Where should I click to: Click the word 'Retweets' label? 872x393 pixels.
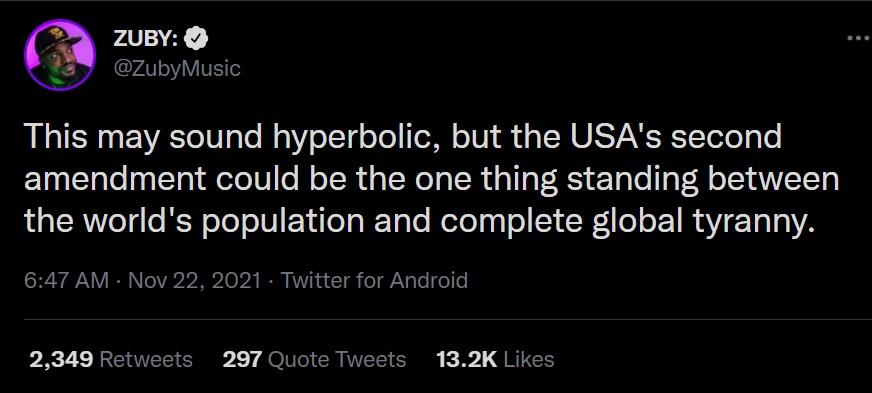coord(146,359)
